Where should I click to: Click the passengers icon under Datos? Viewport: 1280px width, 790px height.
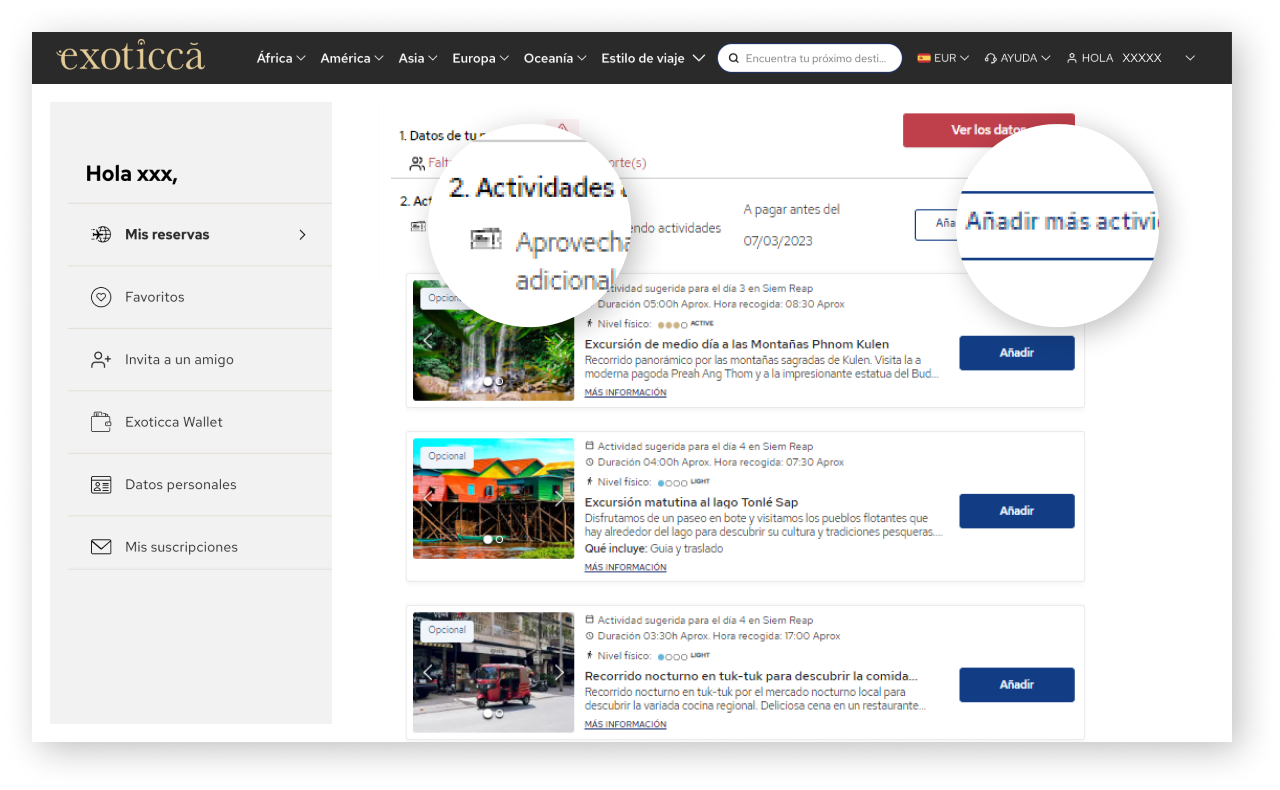417,163
